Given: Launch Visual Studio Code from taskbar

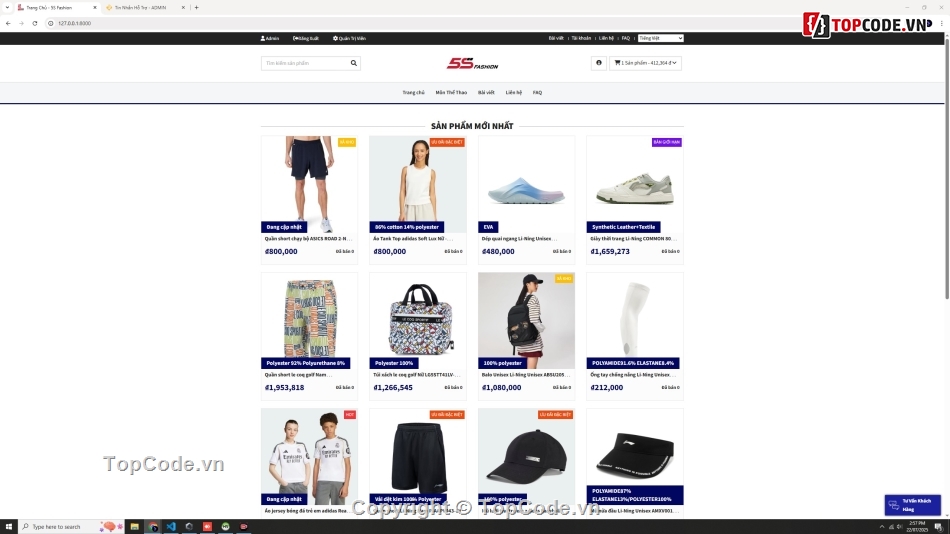Looking at the screenshot, I should pos(171,527).
